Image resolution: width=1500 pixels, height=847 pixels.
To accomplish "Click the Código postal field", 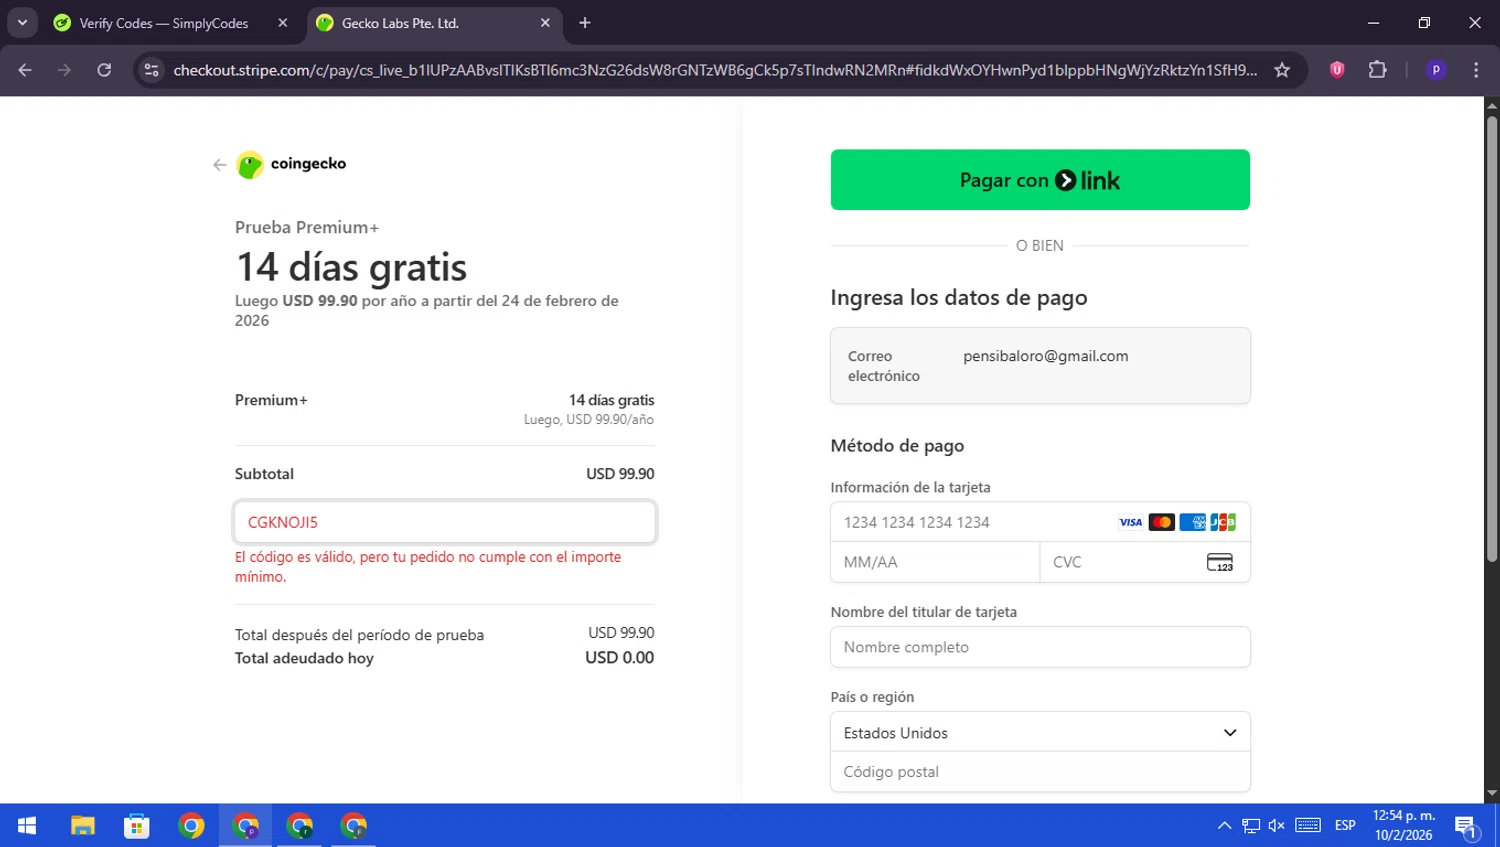I will pyautogui.click(x=1040, y=772).
